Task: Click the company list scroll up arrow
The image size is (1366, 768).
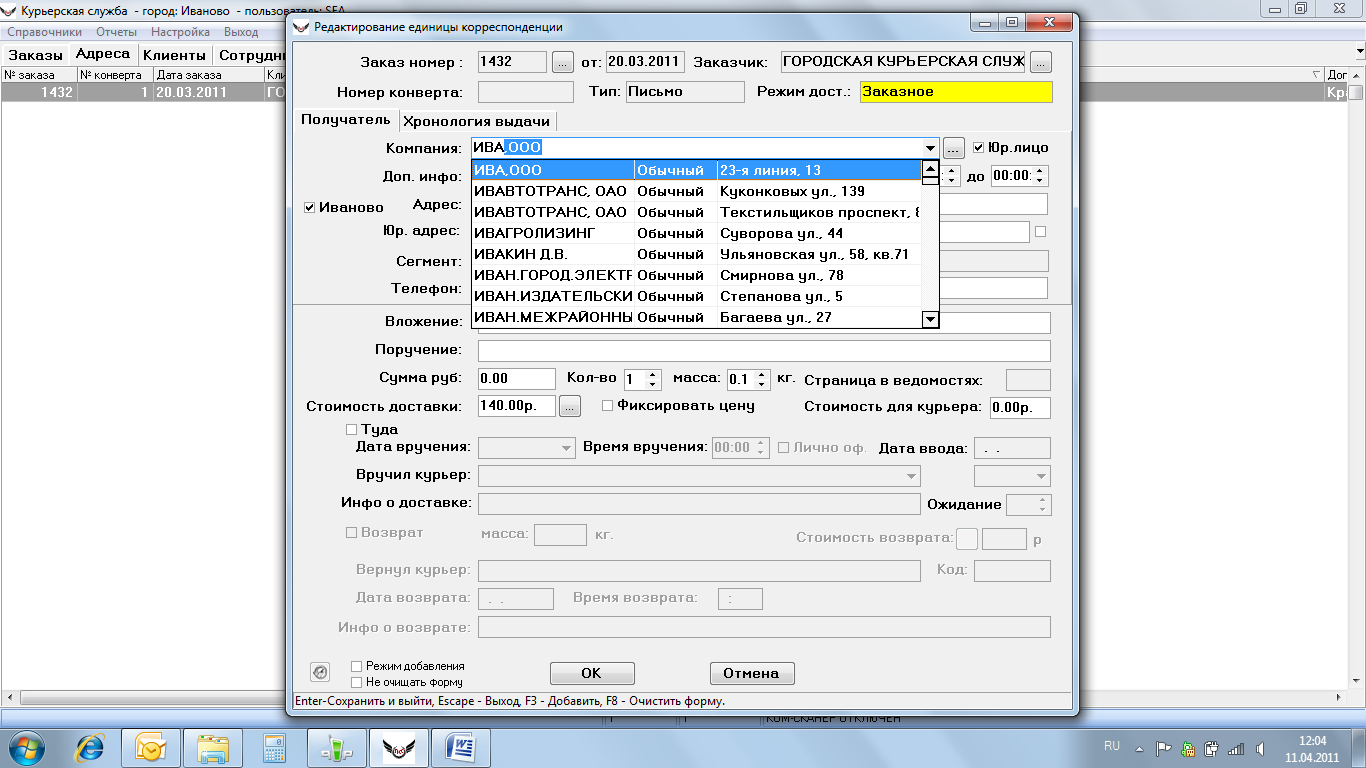Action: coord(930,169)
